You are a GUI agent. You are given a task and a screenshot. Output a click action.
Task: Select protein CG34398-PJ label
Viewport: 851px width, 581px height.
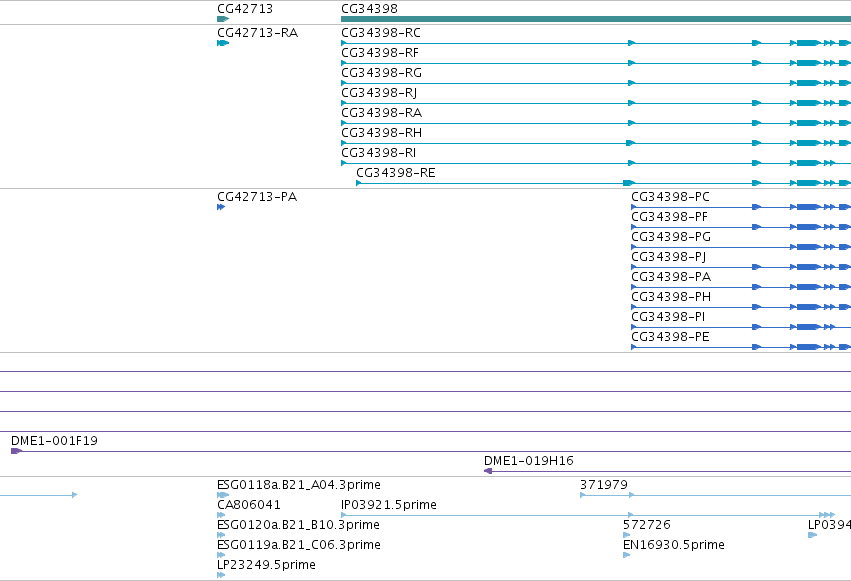pyautogui.click(x=669, y=257)
